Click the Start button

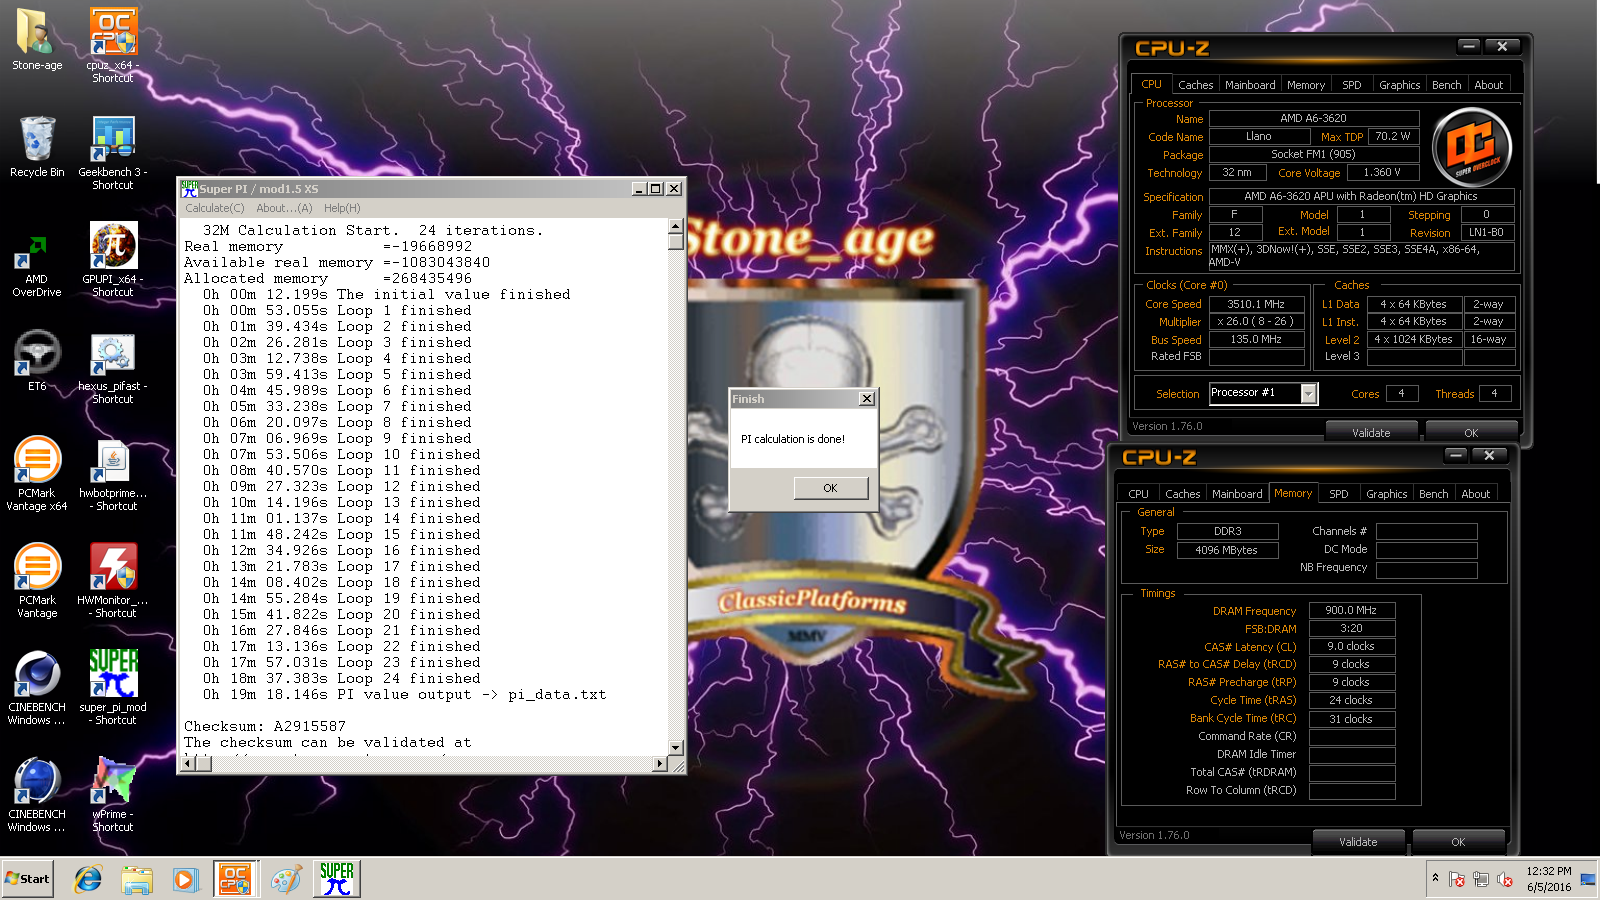(x=27, y=879)
